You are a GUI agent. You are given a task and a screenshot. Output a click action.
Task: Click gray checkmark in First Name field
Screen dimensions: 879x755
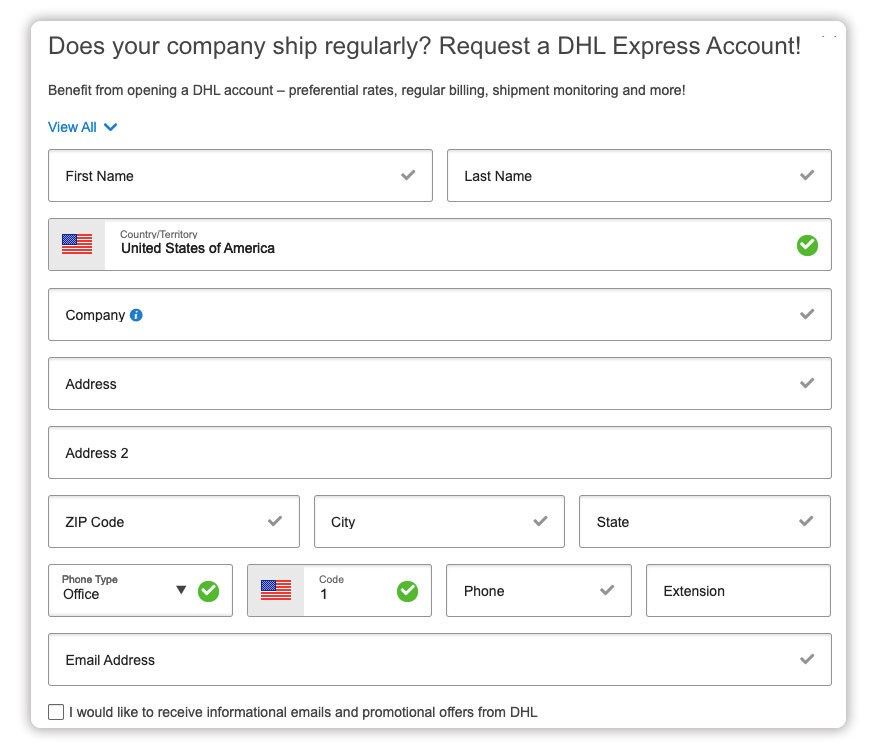tap(408, 175)
